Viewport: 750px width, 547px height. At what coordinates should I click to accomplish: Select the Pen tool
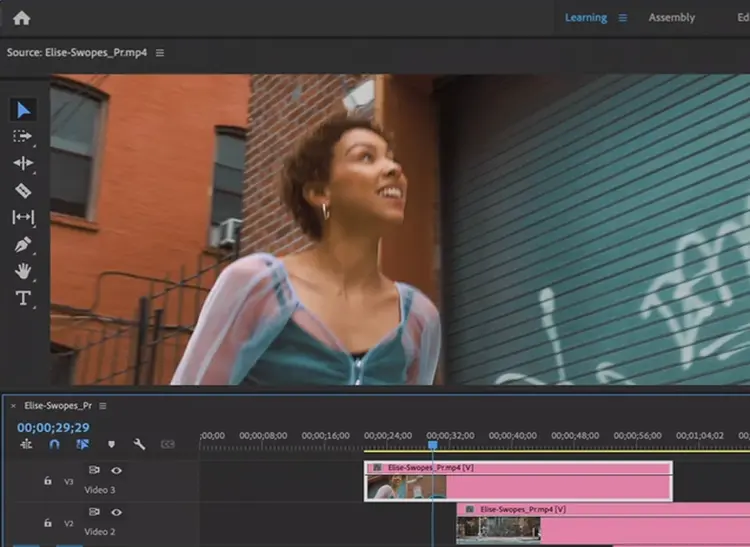[23, 244]
